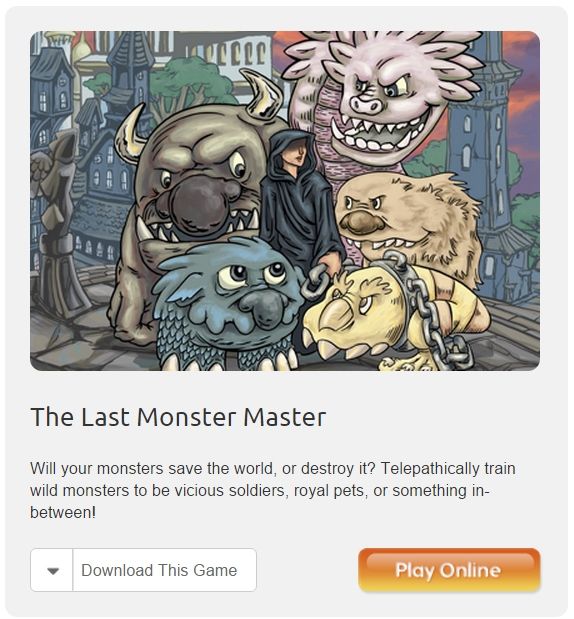Expand the download options dropdown arrow

point(52,570)
